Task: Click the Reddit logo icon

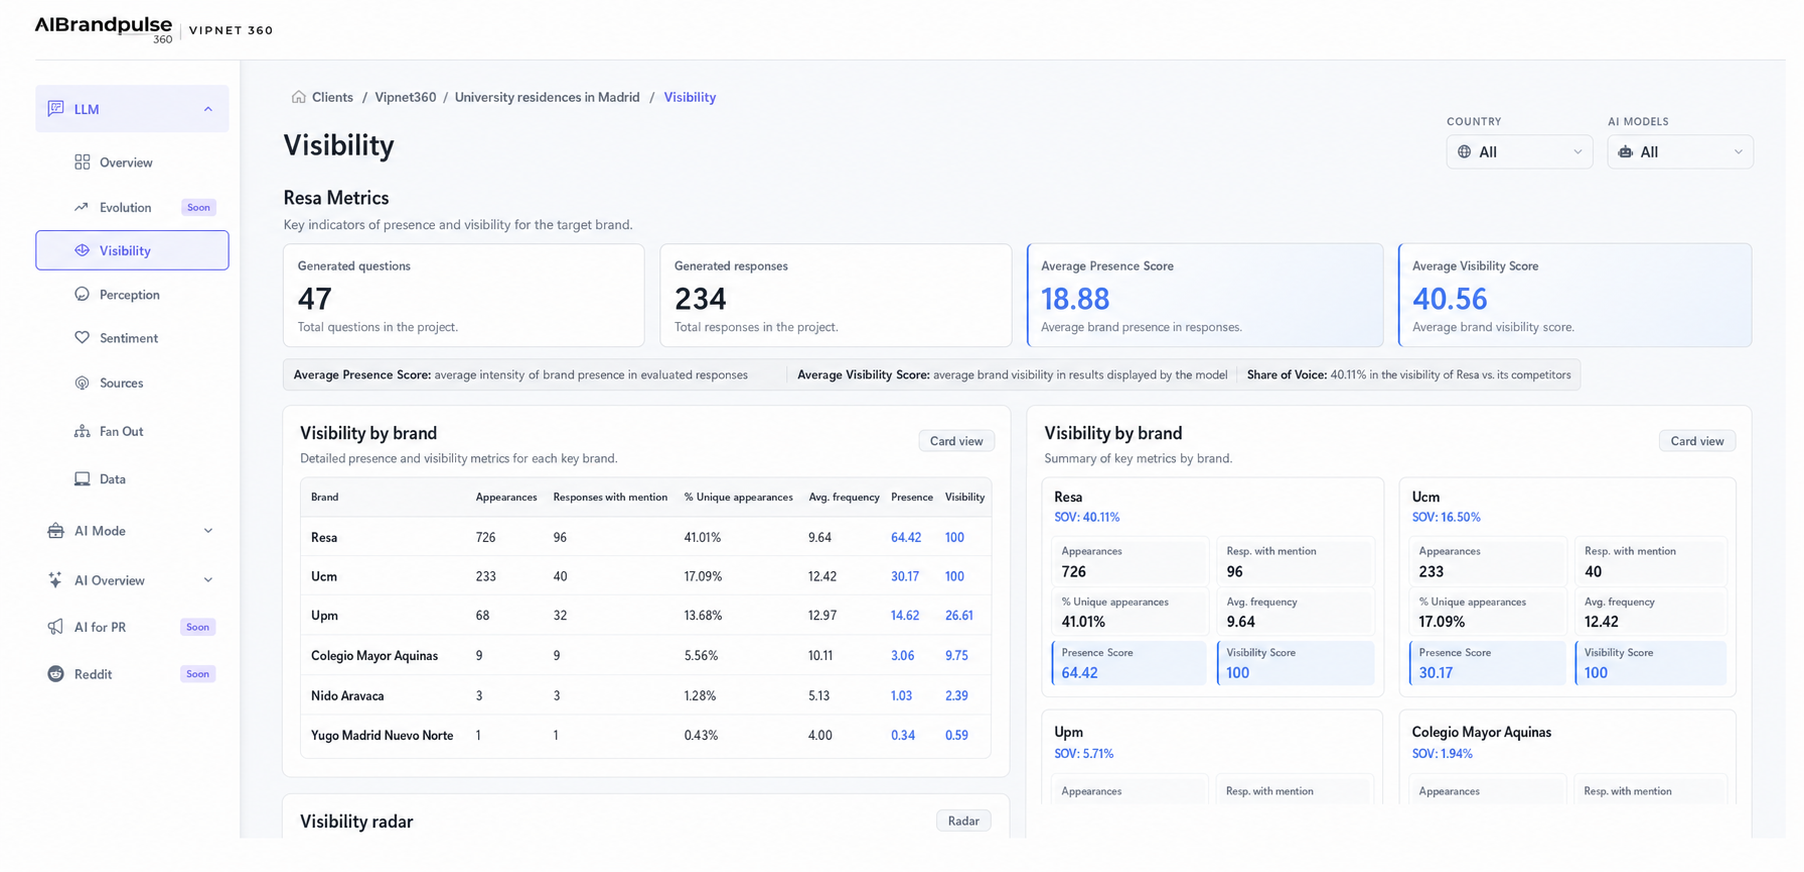Action: click(x=56, y=674)
